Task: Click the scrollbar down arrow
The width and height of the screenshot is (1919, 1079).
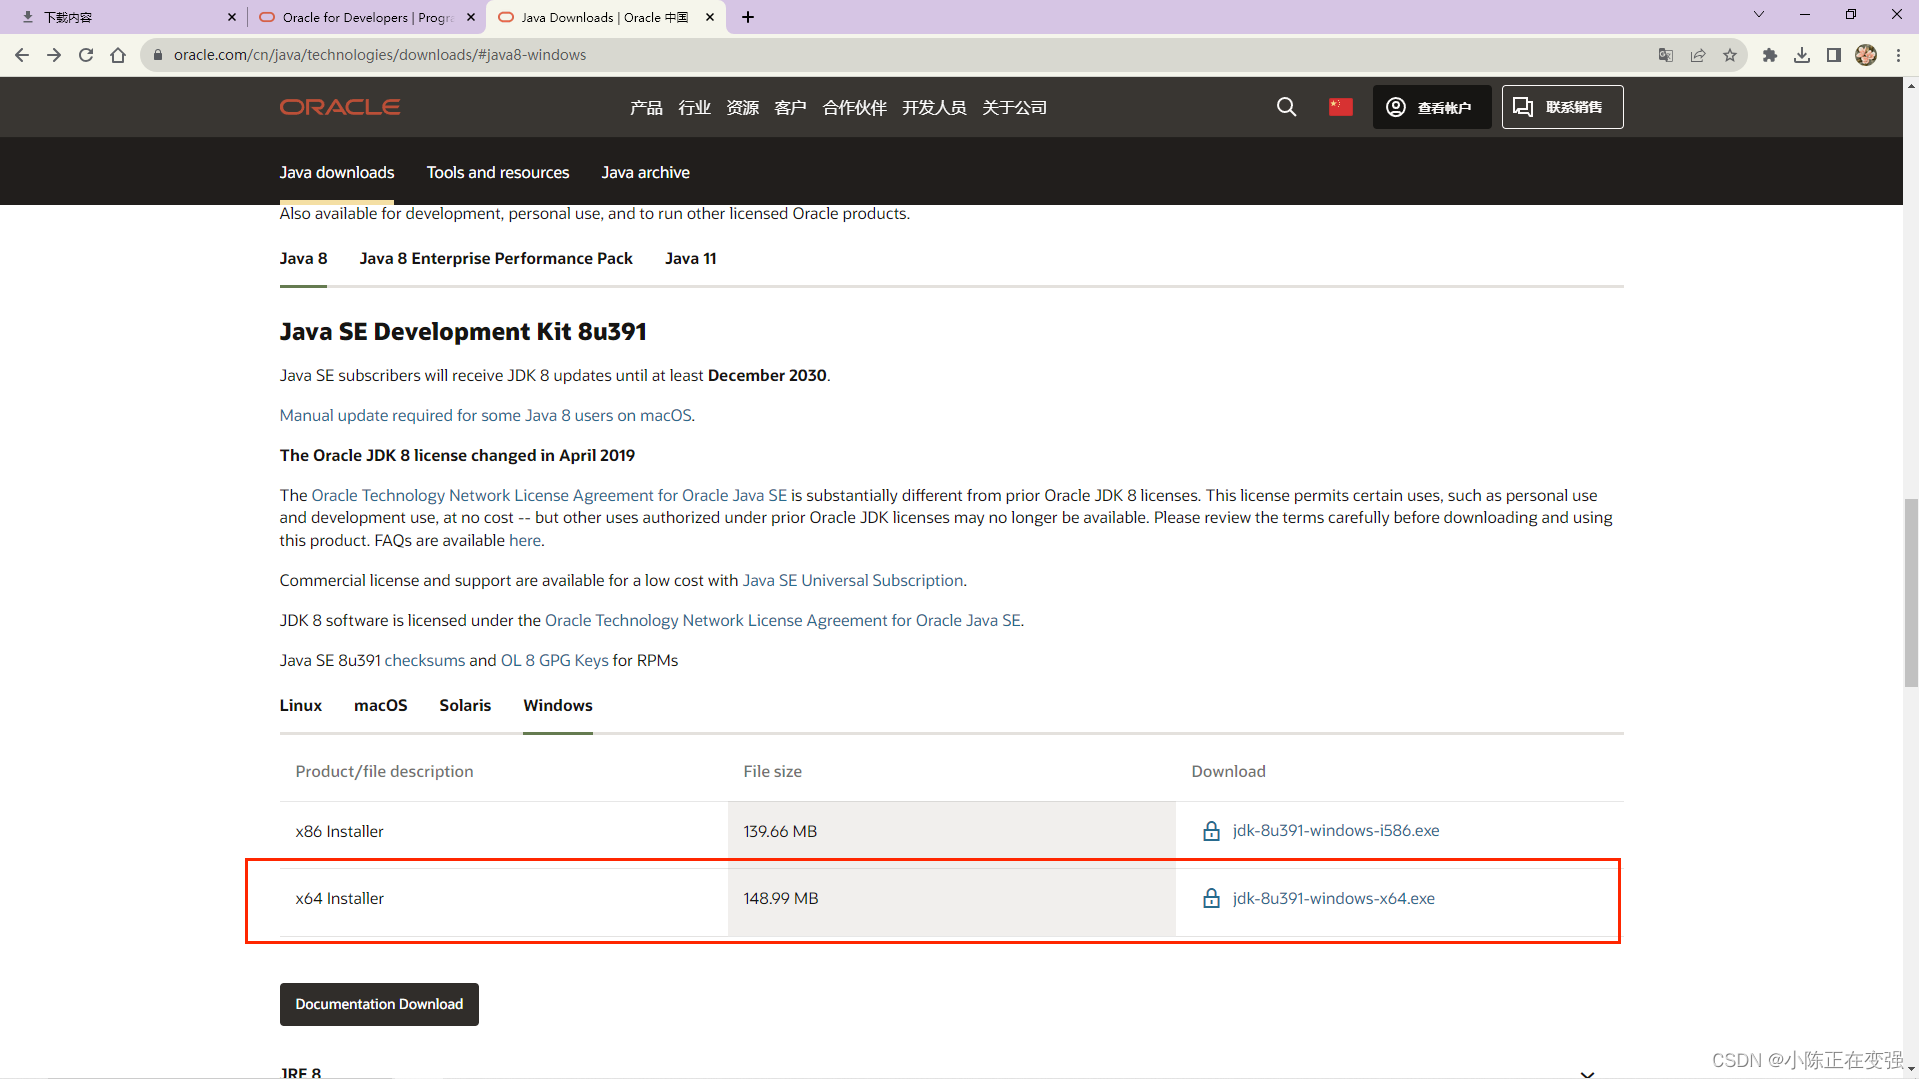Action: (1911, 1069)
